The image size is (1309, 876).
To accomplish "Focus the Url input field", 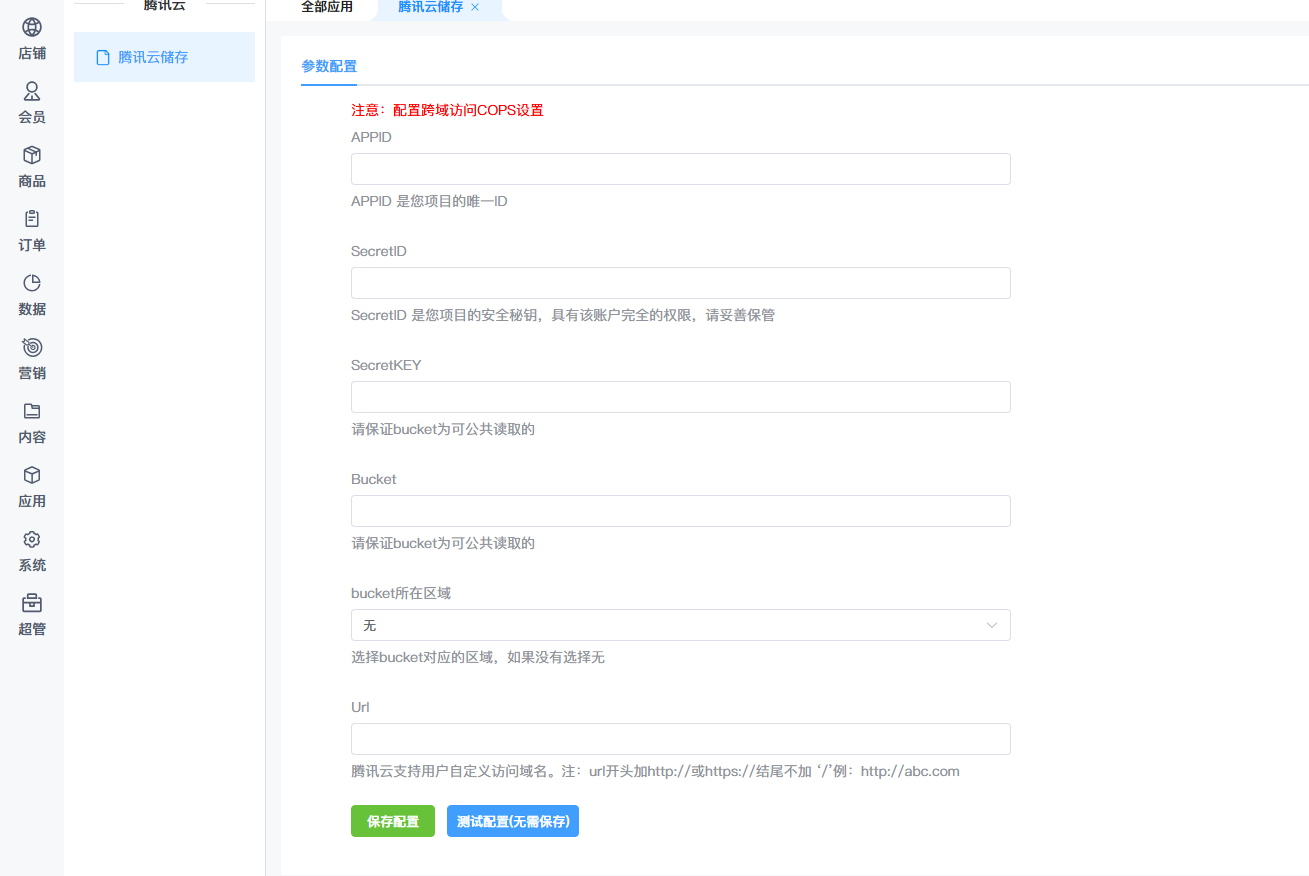I will (x=680, y=739).
